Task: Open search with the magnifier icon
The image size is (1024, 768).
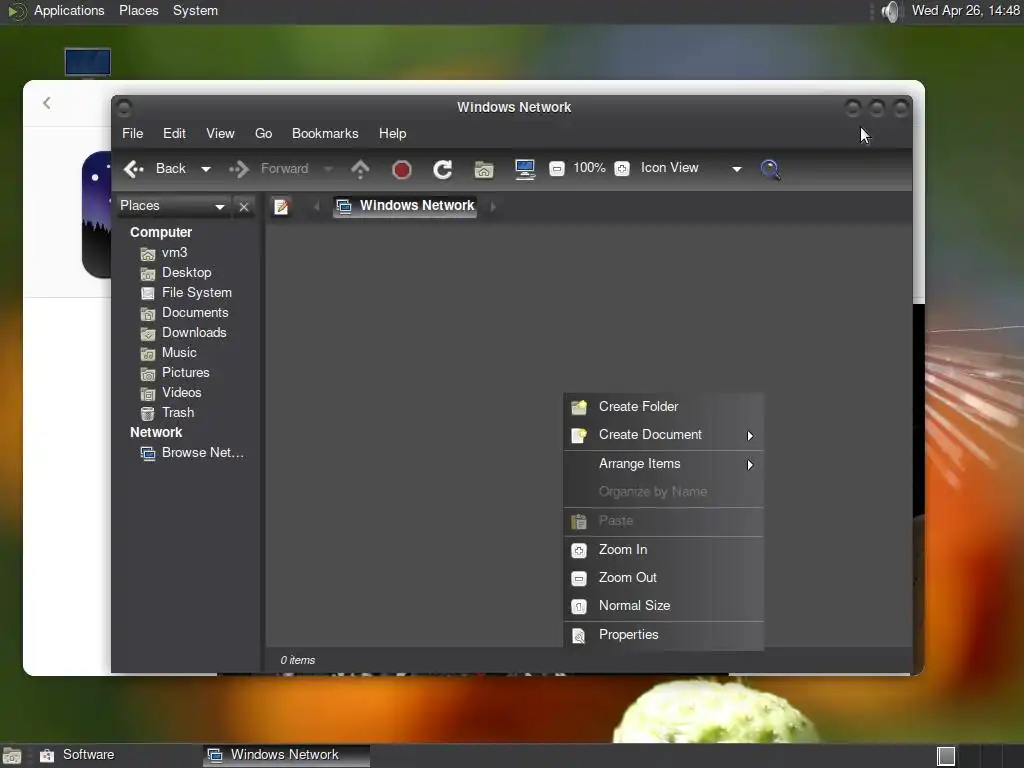Action: coord(771,170)
